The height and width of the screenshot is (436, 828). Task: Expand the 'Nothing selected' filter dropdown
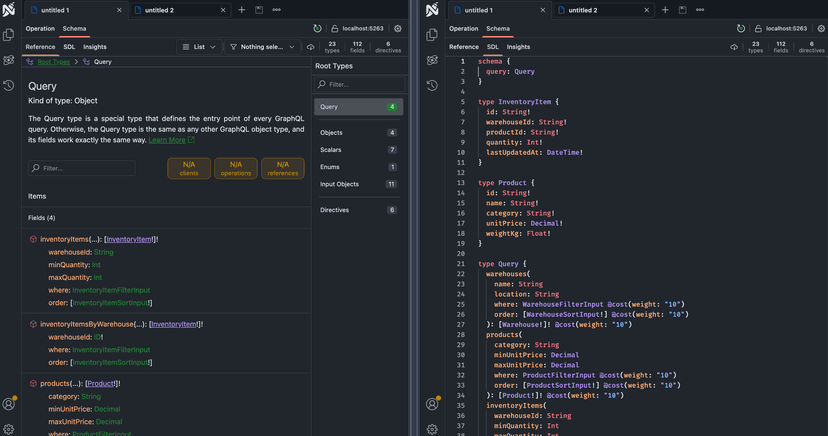click(262, 47)
